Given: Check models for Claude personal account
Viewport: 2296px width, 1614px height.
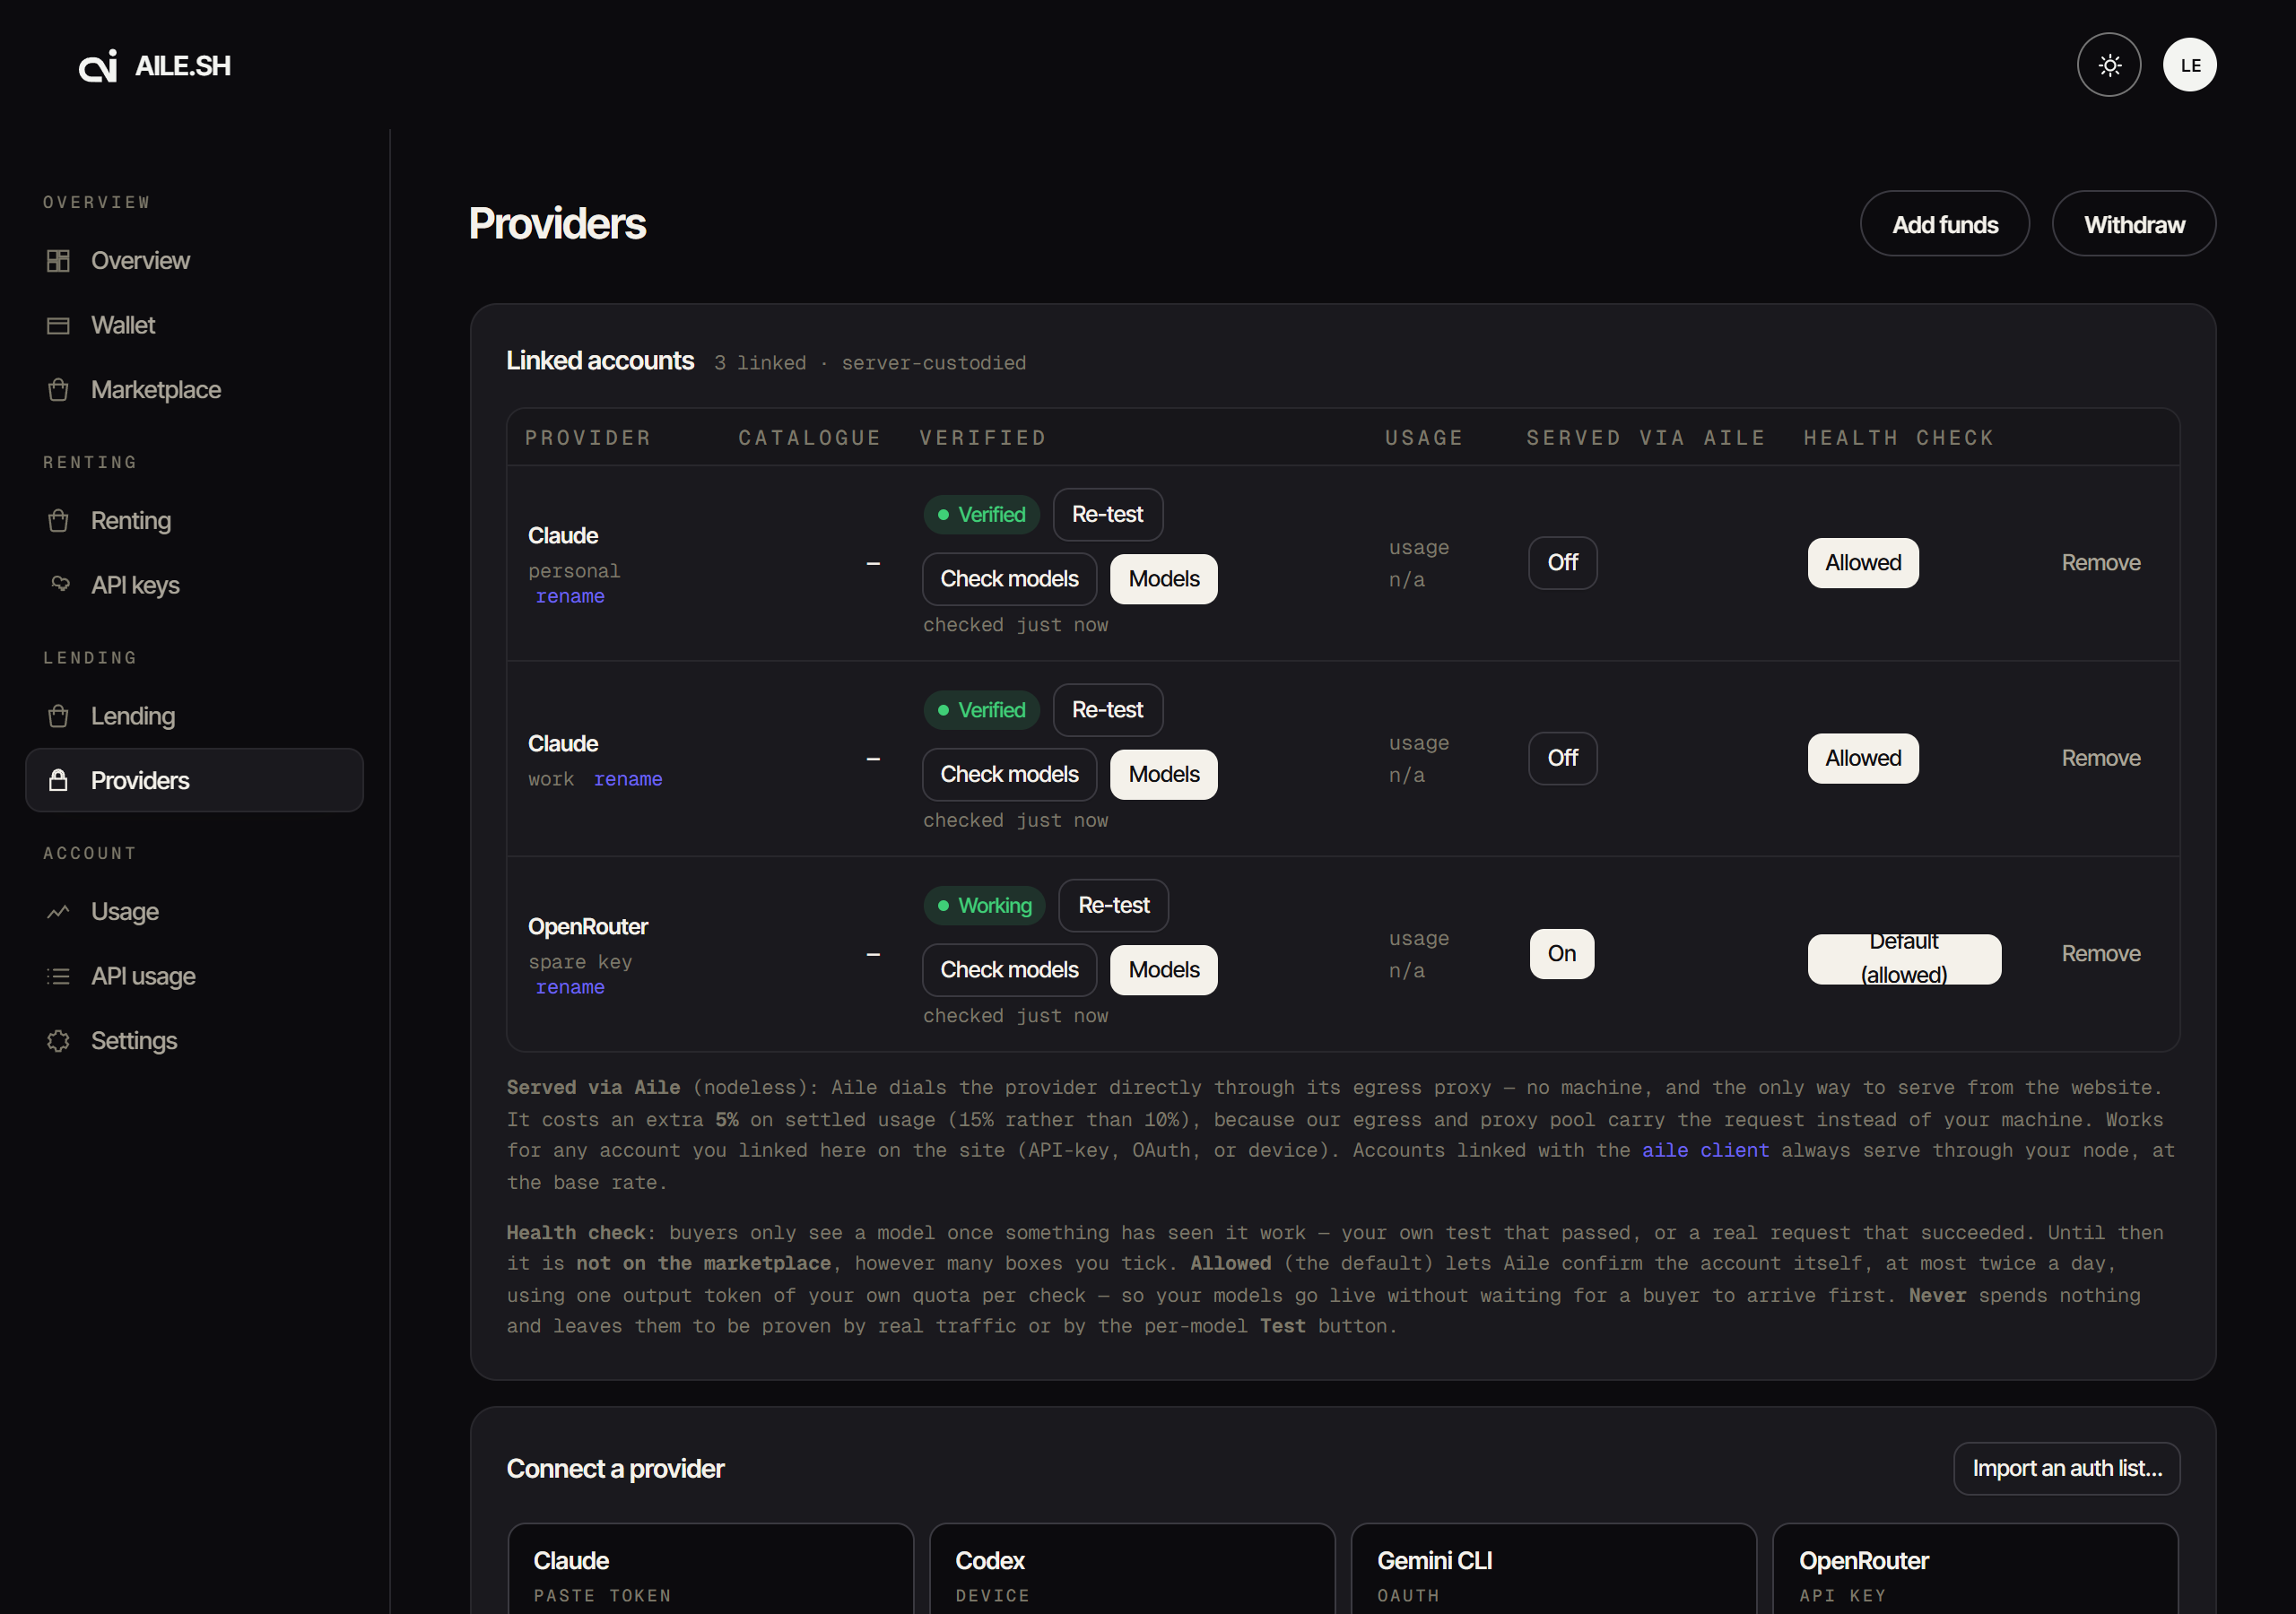Looking at the screenshot, I should [1009, 579].
